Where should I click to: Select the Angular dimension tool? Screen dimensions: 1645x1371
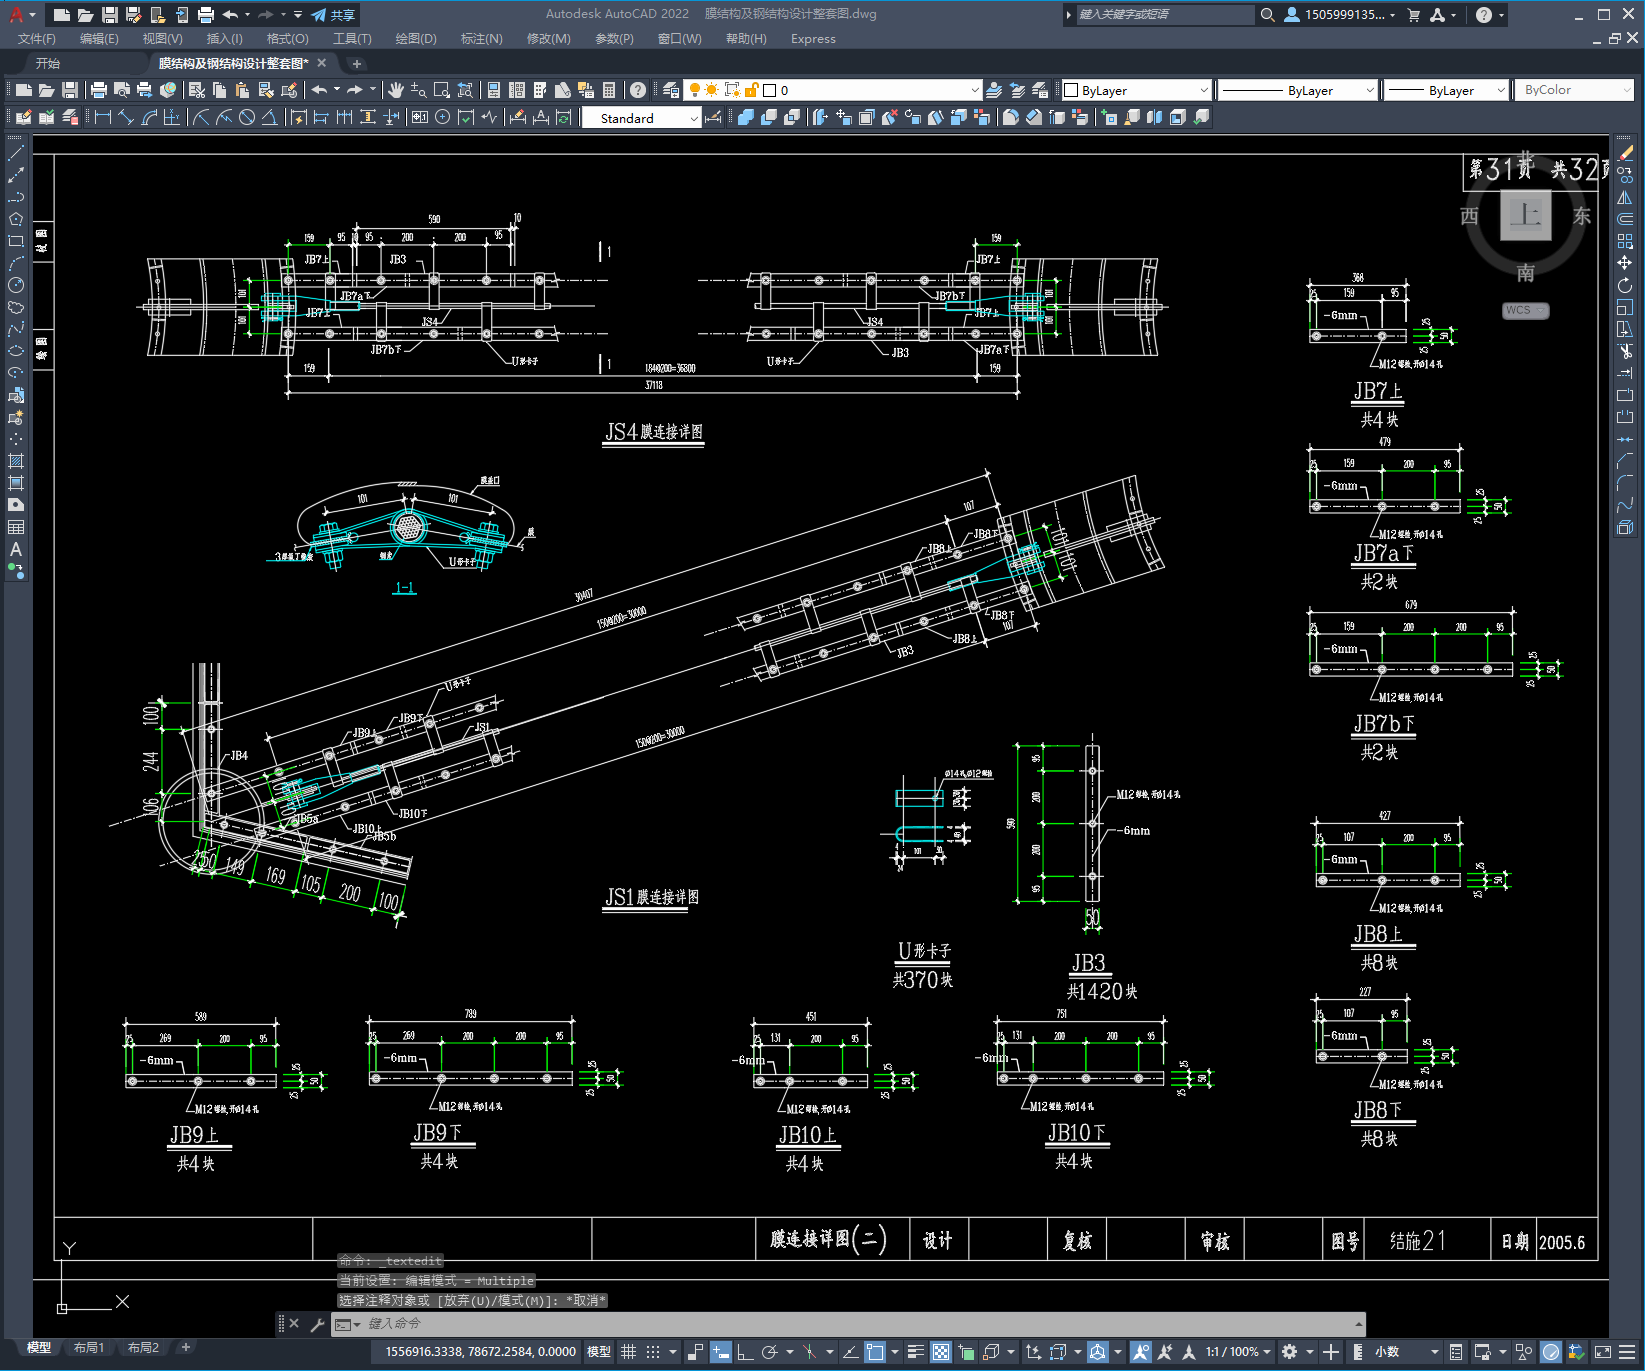tap(270, 117)
